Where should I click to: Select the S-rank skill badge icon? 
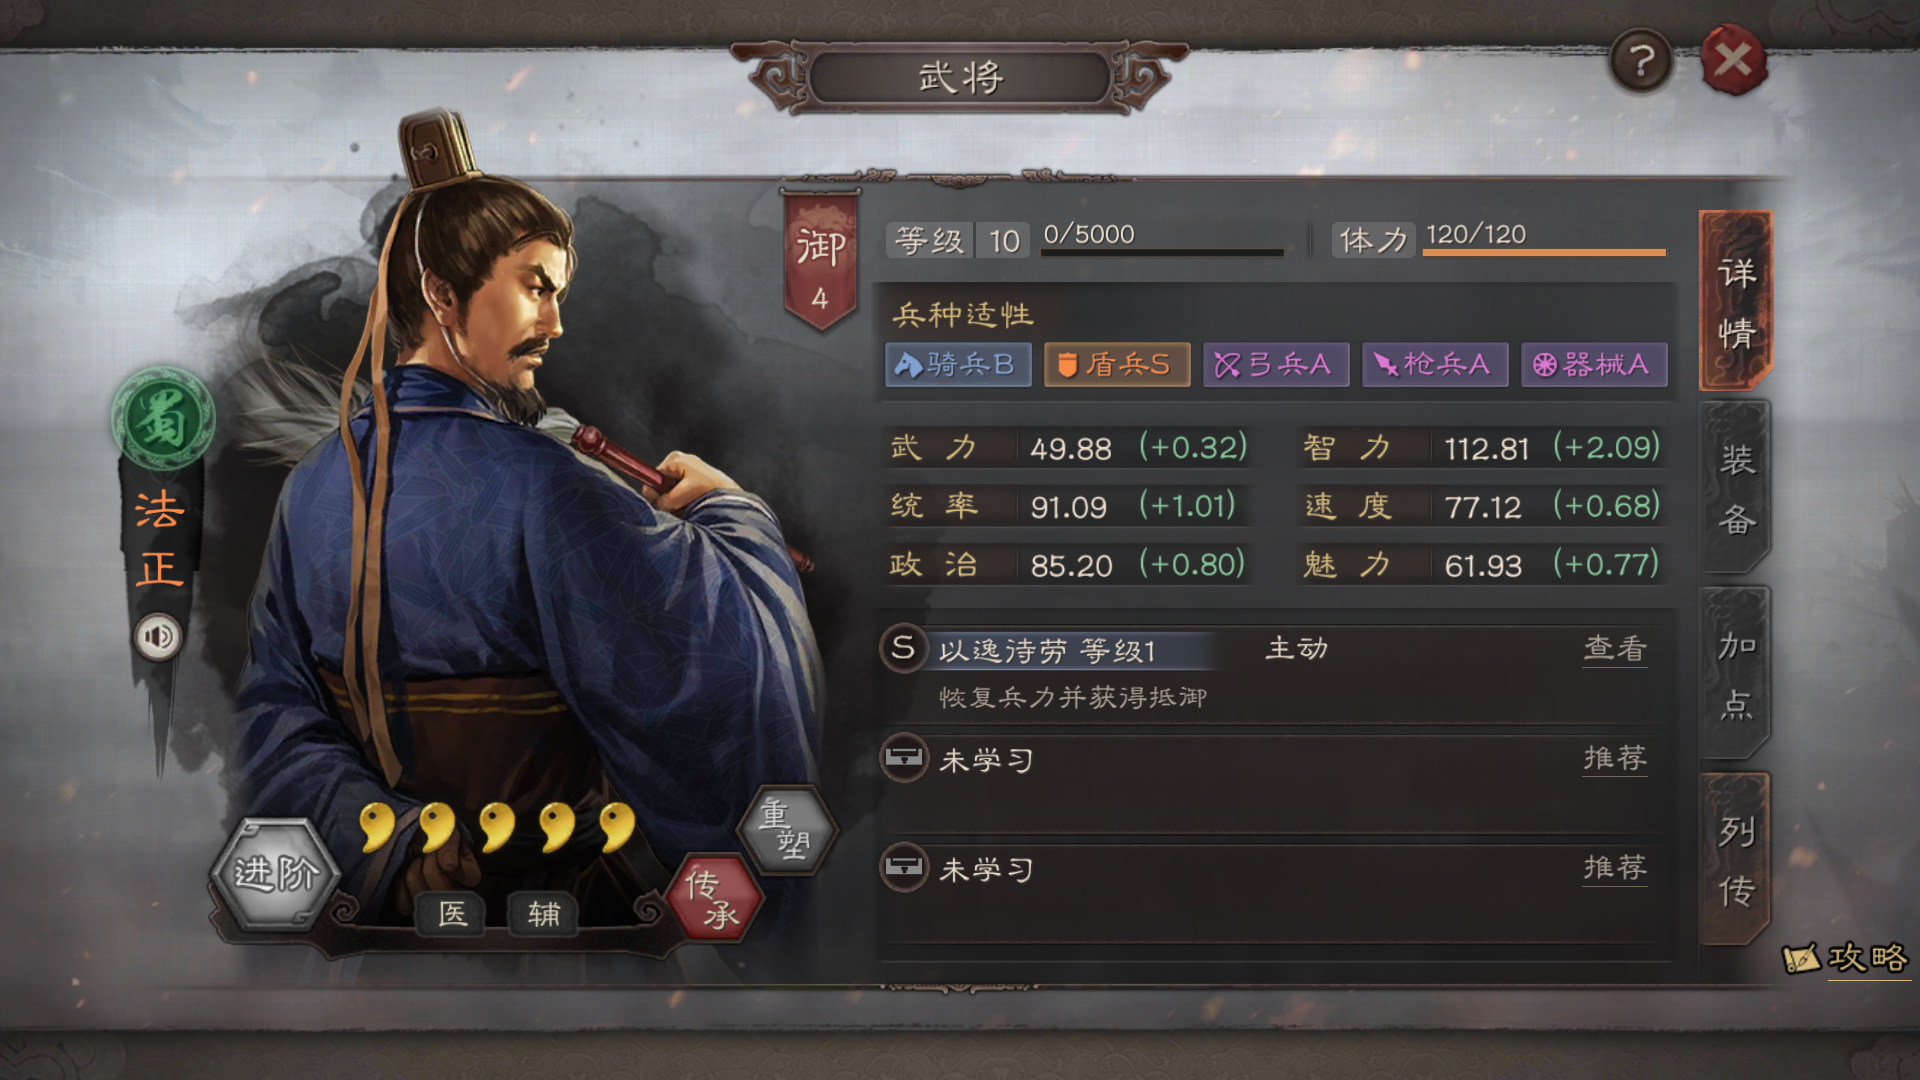[903, 647]
